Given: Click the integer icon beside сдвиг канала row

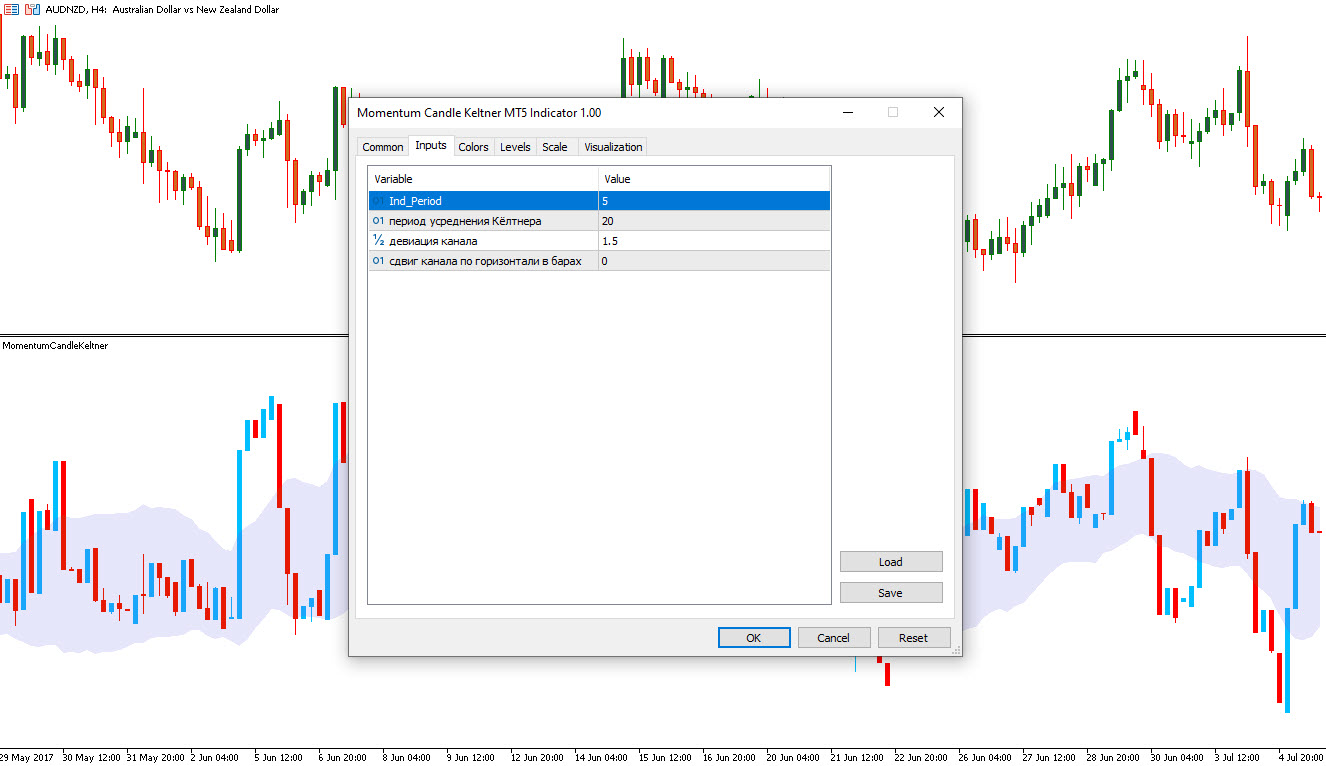Looking at the screenshot, I should [378, 261].
